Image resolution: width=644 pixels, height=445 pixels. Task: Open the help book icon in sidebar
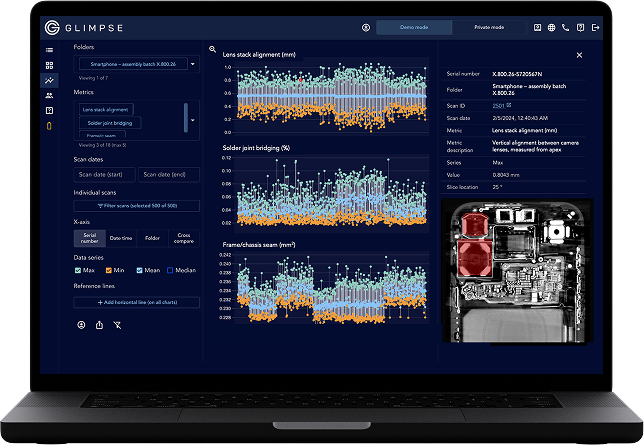[49, 111]
